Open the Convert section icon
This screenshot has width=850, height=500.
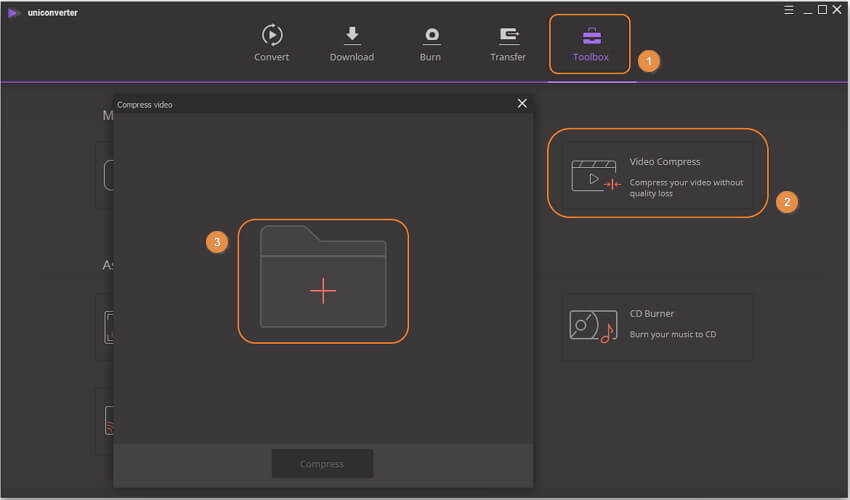(x=271, y=35)
